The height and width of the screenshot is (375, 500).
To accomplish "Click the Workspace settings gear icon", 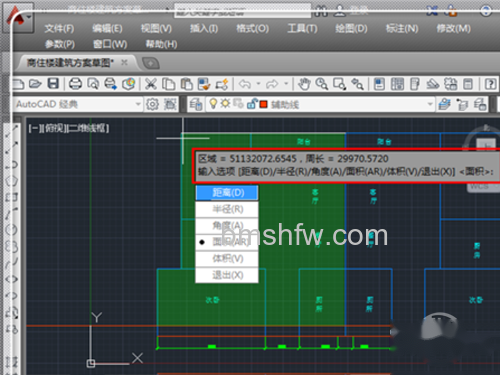I will [152, 104].
